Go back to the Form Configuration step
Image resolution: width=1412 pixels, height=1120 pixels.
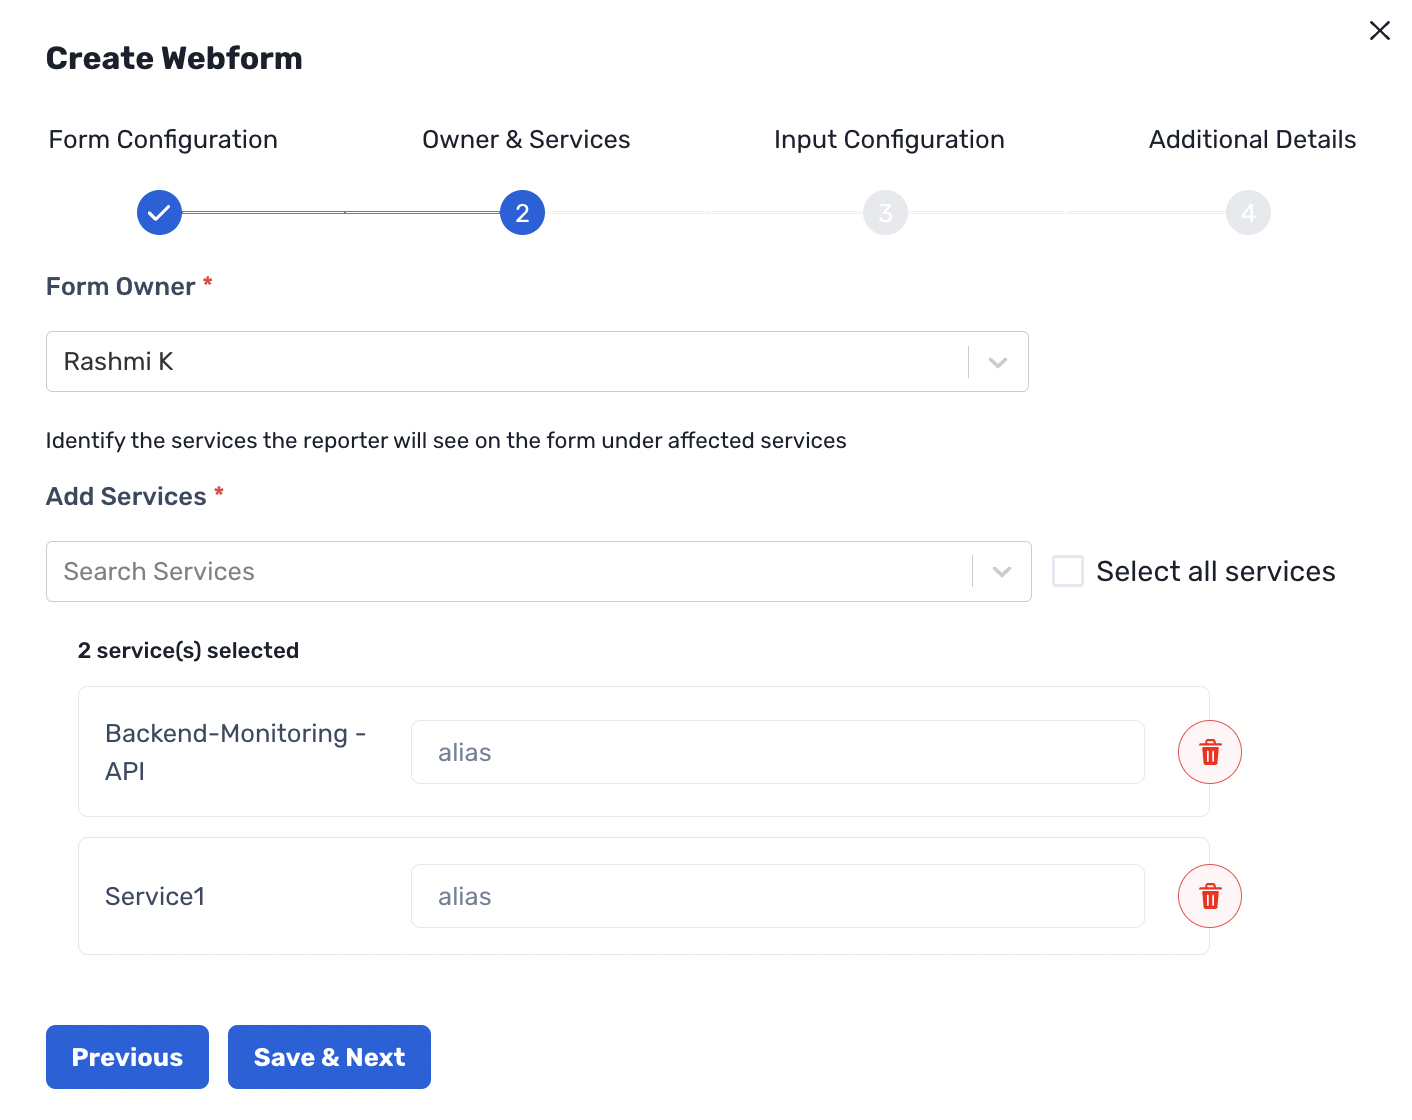tap(162, 139)
